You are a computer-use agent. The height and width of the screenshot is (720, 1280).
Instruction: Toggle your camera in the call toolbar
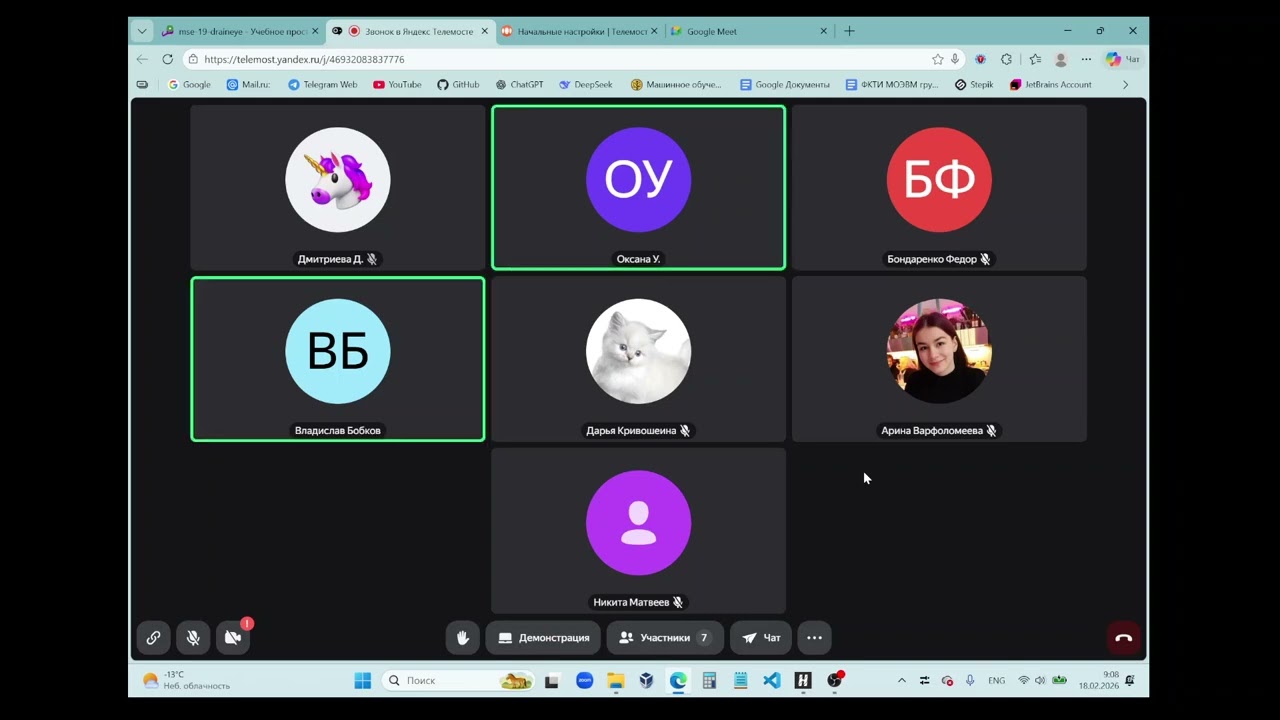pos(233,638)
